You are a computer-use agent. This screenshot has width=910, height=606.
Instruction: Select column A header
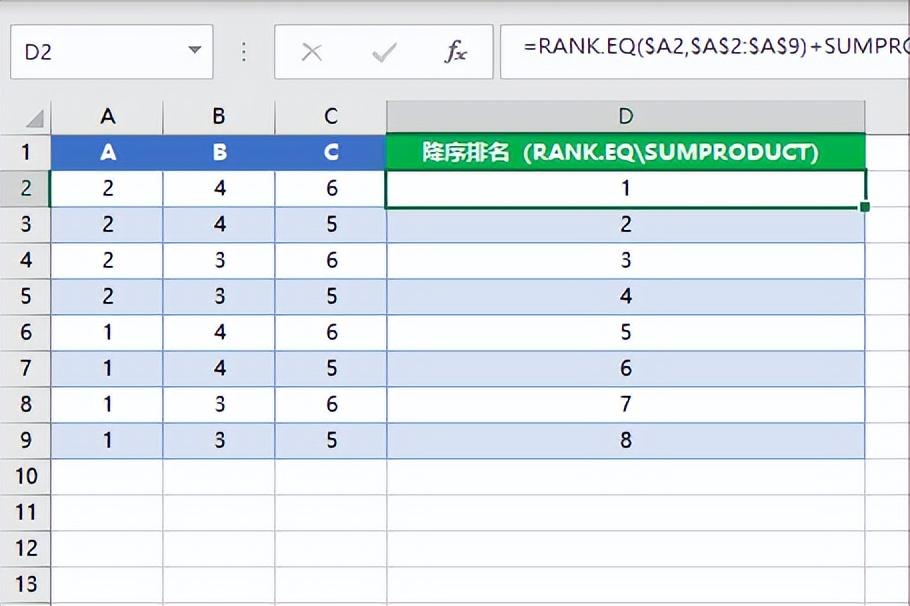point(107,117)
